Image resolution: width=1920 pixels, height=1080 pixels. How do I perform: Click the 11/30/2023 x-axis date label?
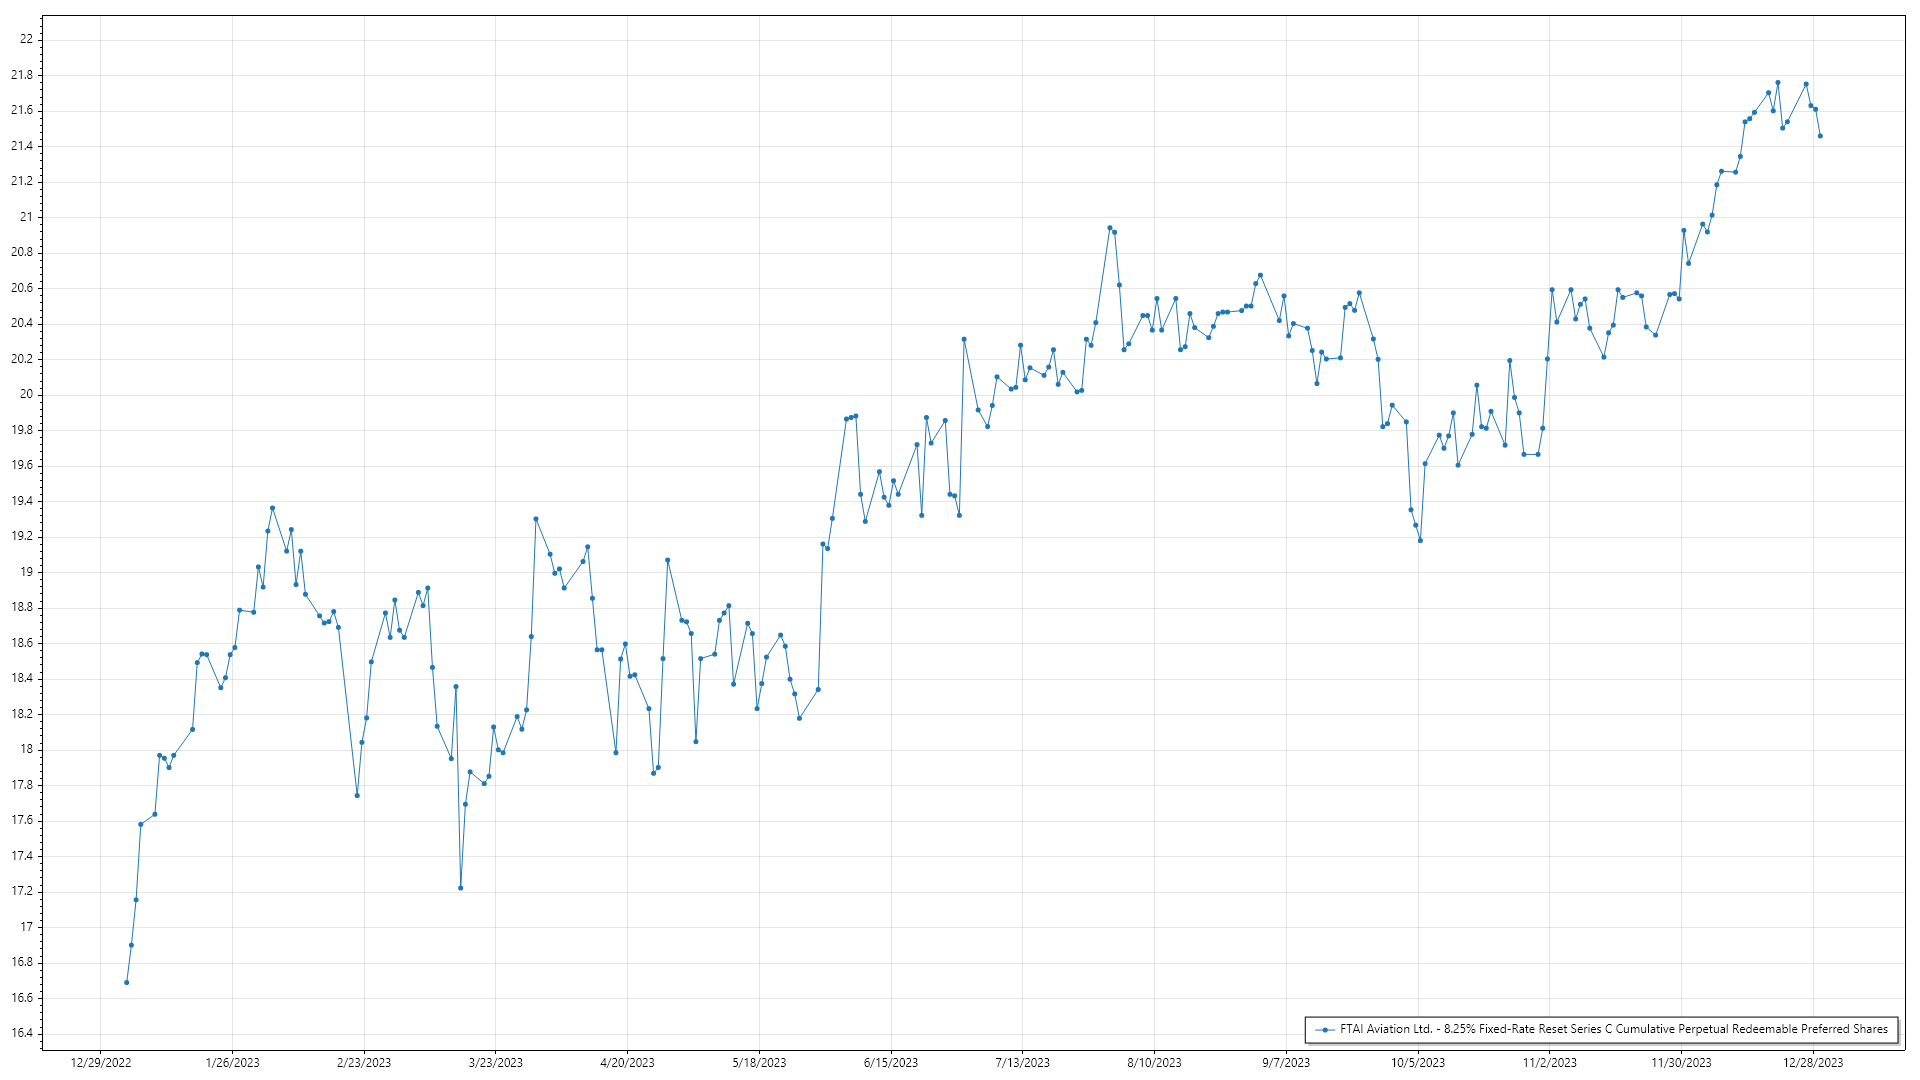pyautogui.click(x=1681, y=1063)
